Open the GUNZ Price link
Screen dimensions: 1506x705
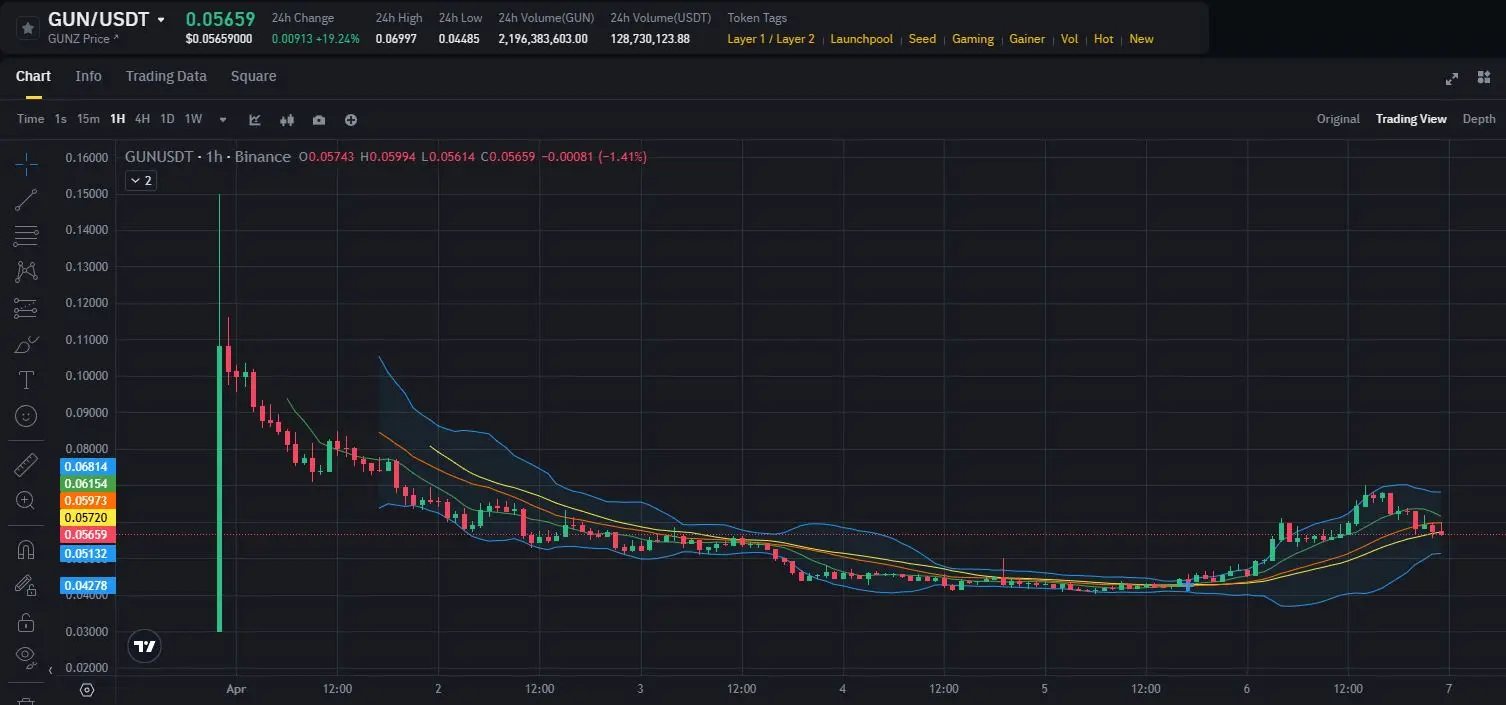click(84, 38)
